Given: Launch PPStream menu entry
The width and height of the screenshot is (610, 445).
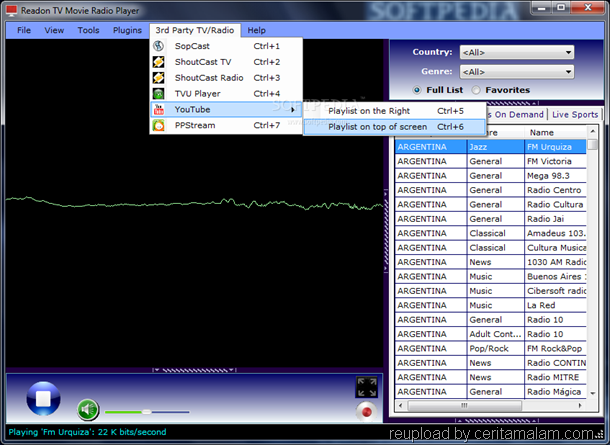Looking at the screenshot, I should (x=226, y=126).
